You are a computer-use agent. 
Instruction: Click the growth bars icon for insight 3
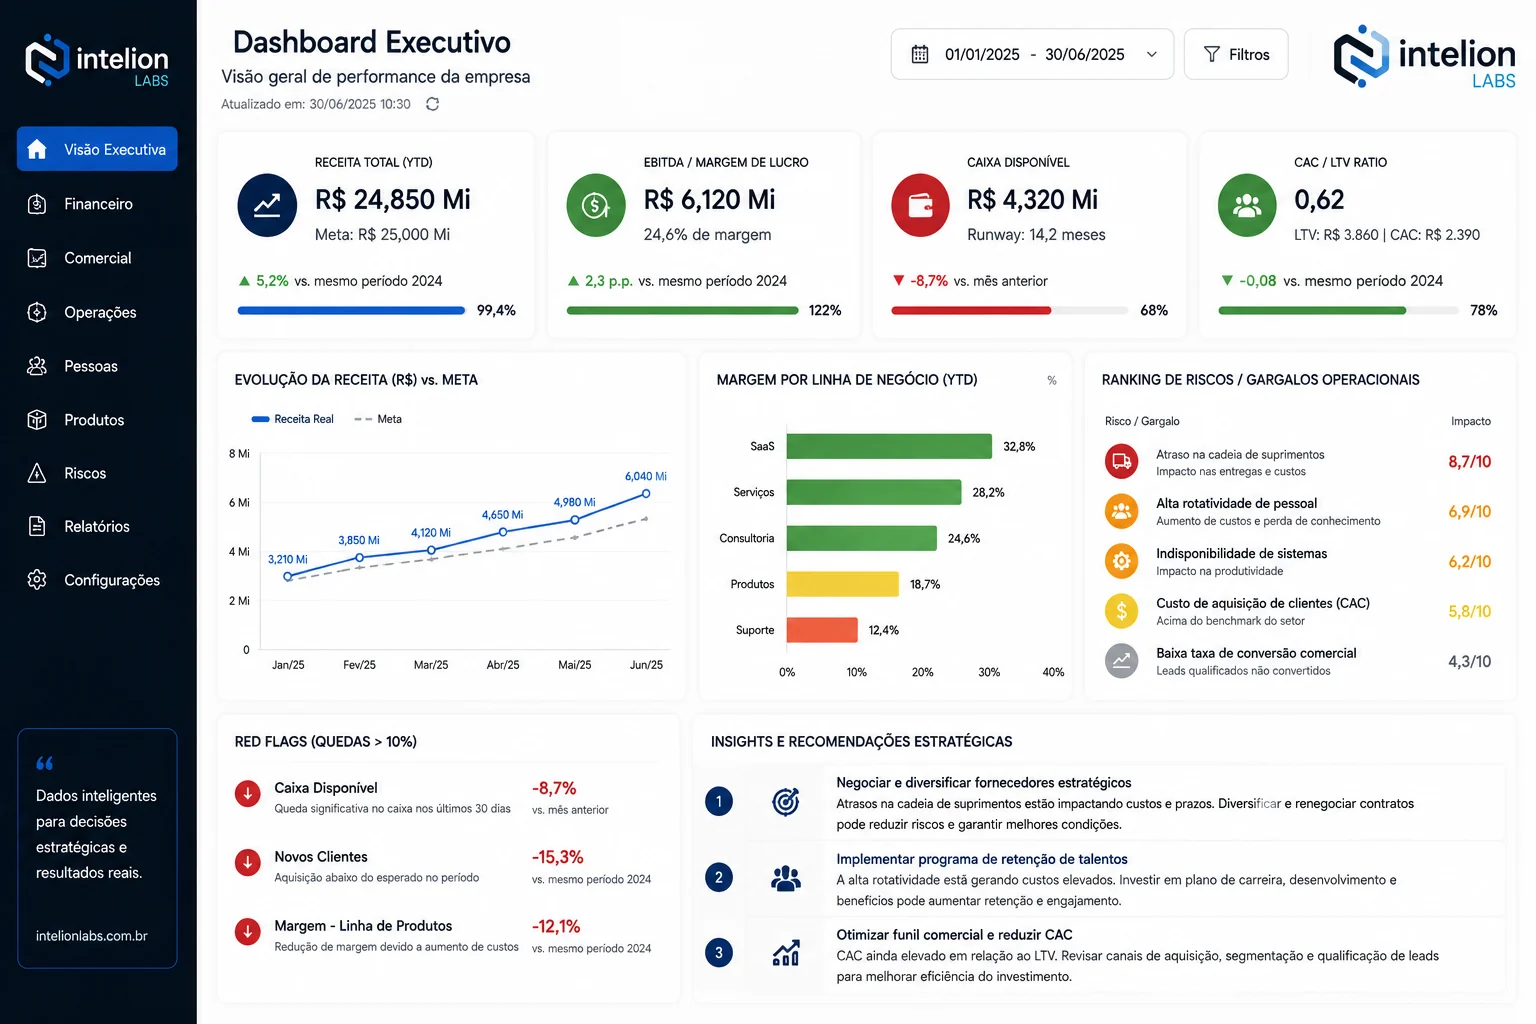[786, 953]
